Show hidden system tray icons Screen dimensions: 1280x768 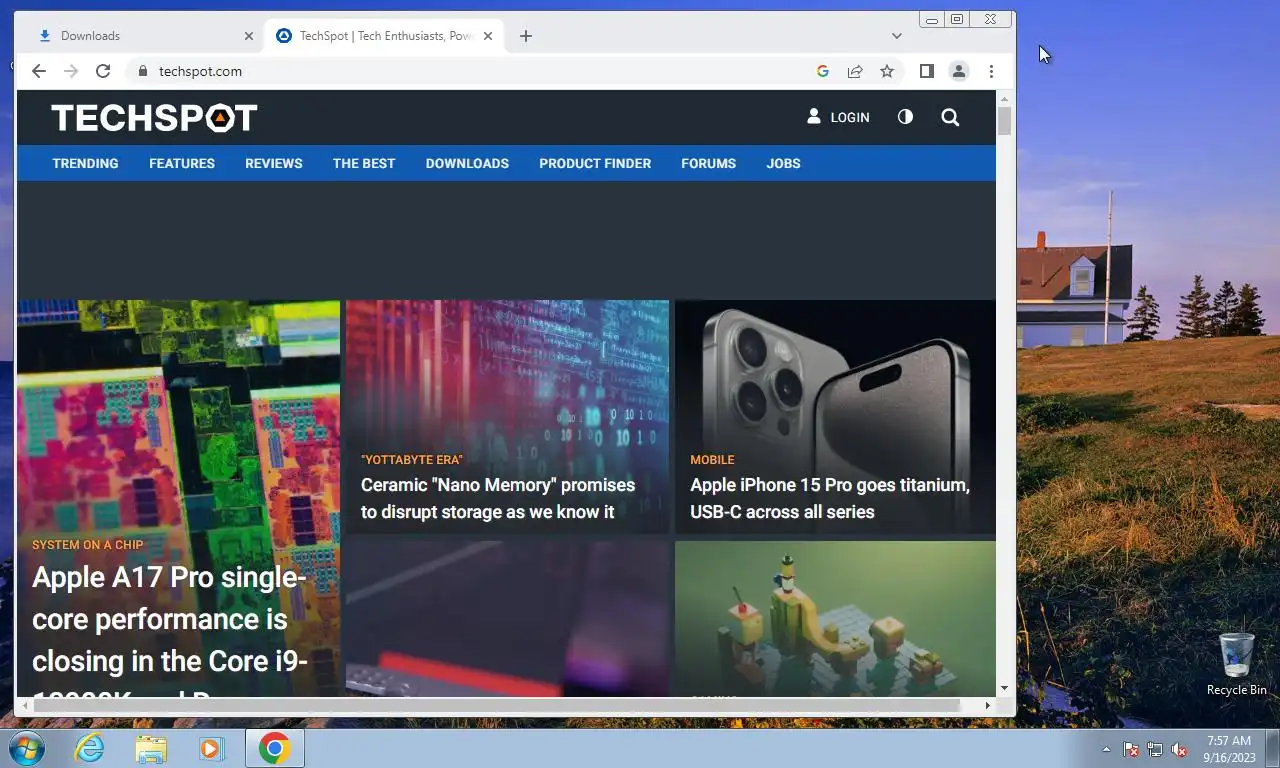pos(1106,749)
